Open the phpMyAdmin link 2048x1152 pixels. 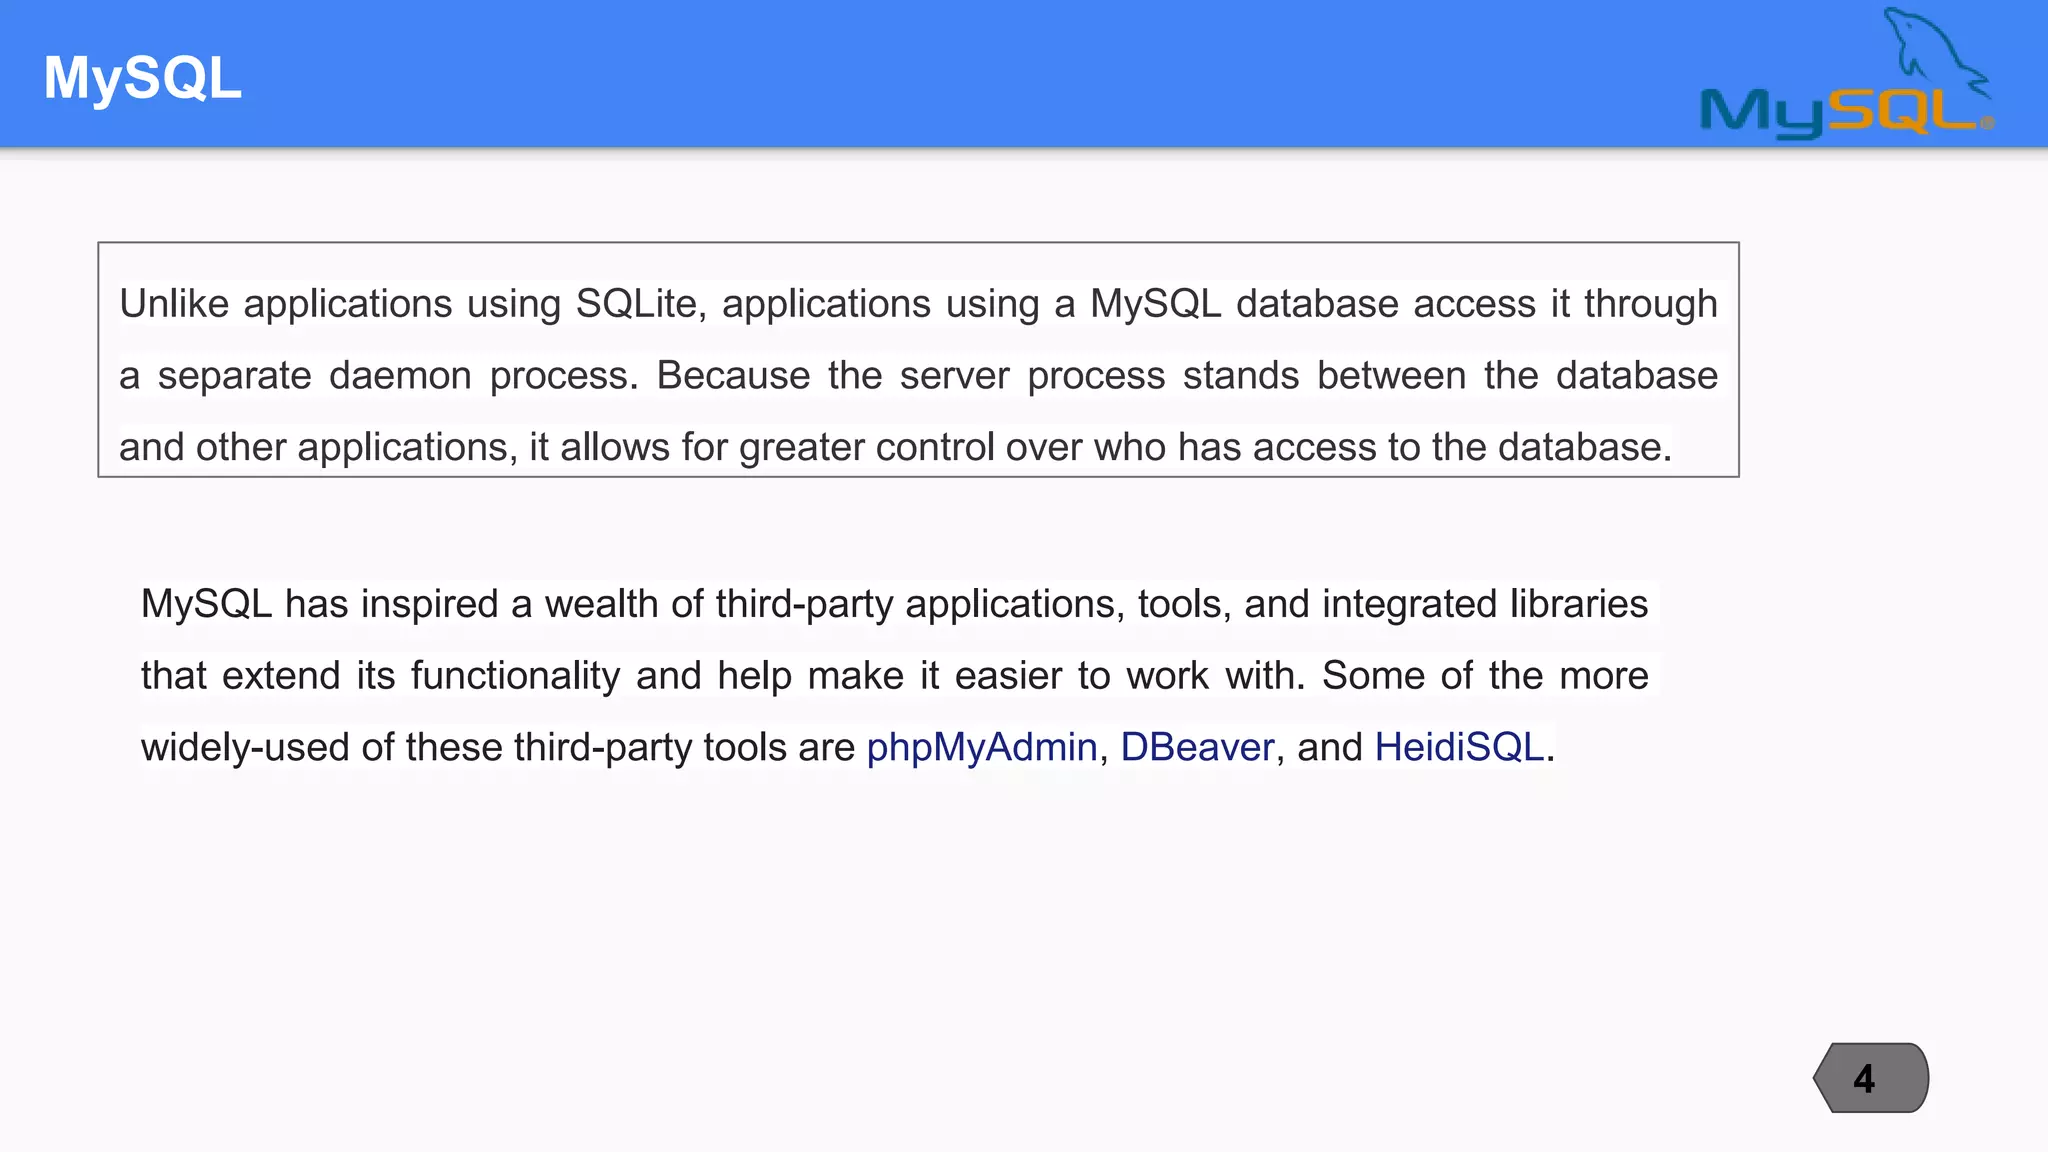pos(981,747)
